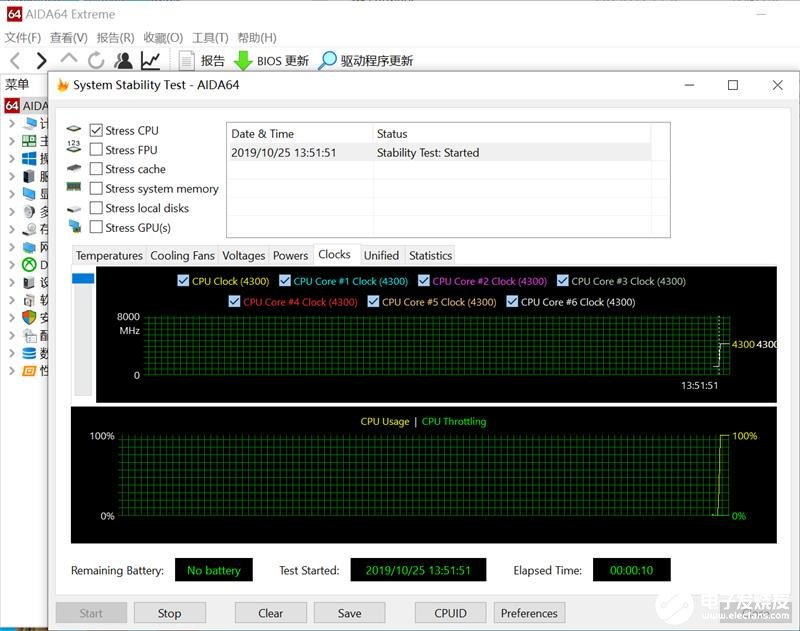Click the graph chart icon in toolbar
The height and width of the screenshot is (631, 800).
click(151, 61)
